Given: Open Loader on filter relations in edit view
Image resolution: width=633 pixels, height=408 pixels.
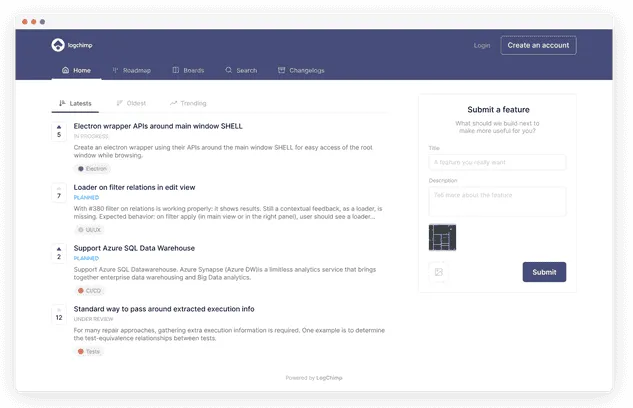Looking at the screenshot, I should [x=134, y=187].
